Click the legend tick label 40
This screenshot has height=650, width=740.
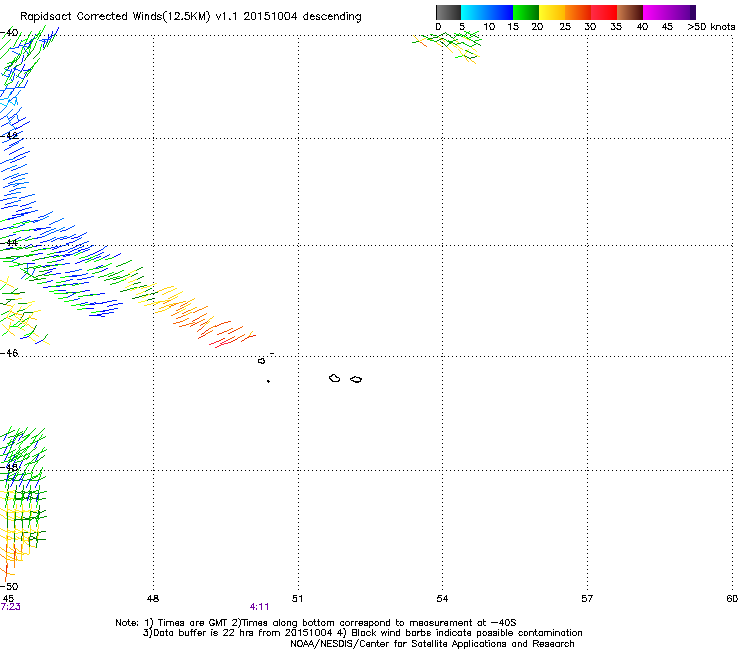[642, 27]
